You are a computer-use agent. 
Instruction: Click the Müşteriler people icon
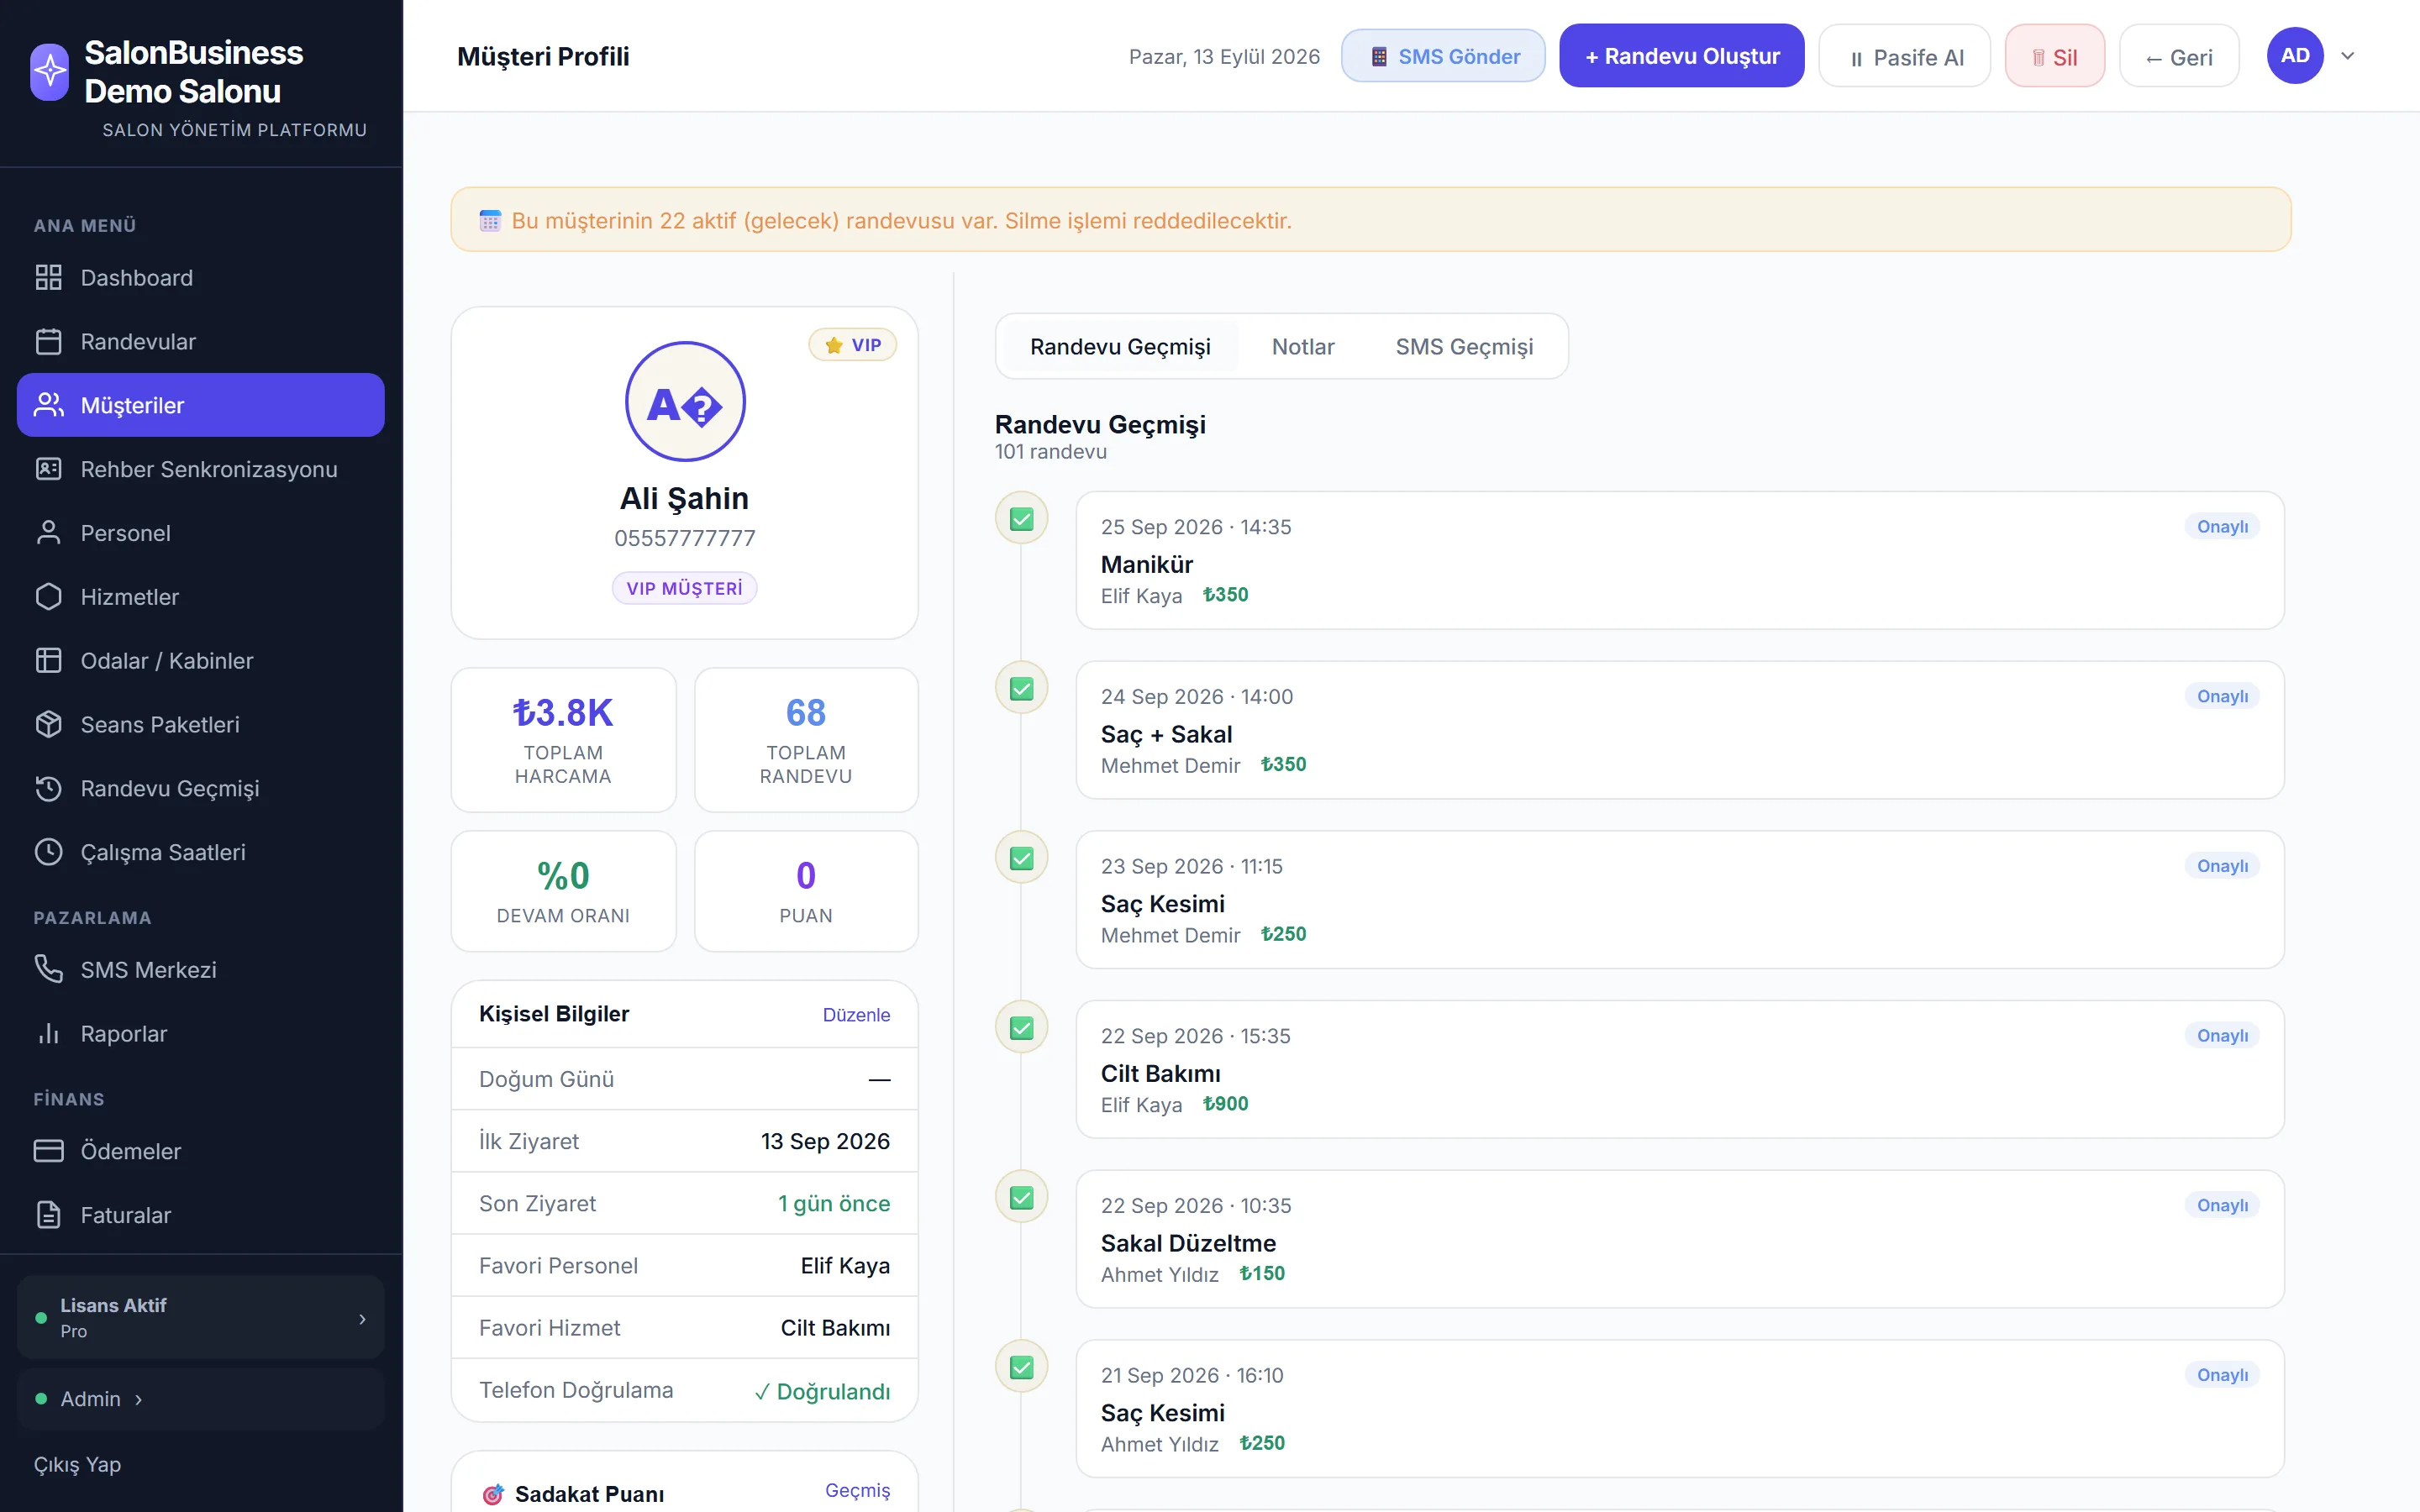coord(48,405)
